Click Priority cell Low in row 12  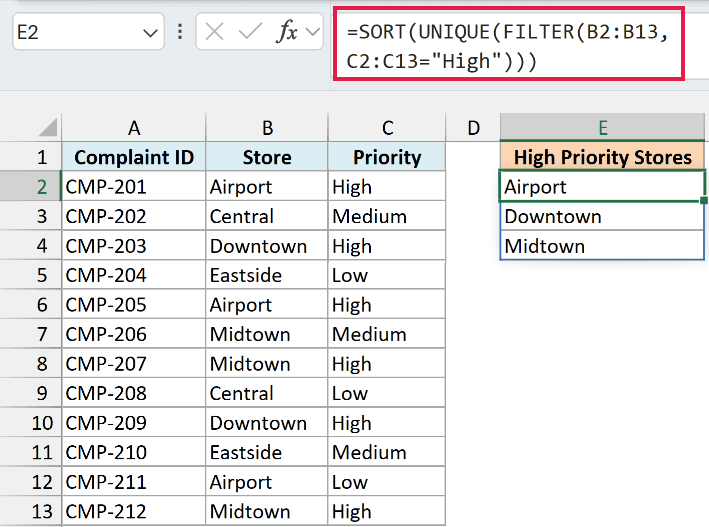pyautogui.click(x=387, y=482)
